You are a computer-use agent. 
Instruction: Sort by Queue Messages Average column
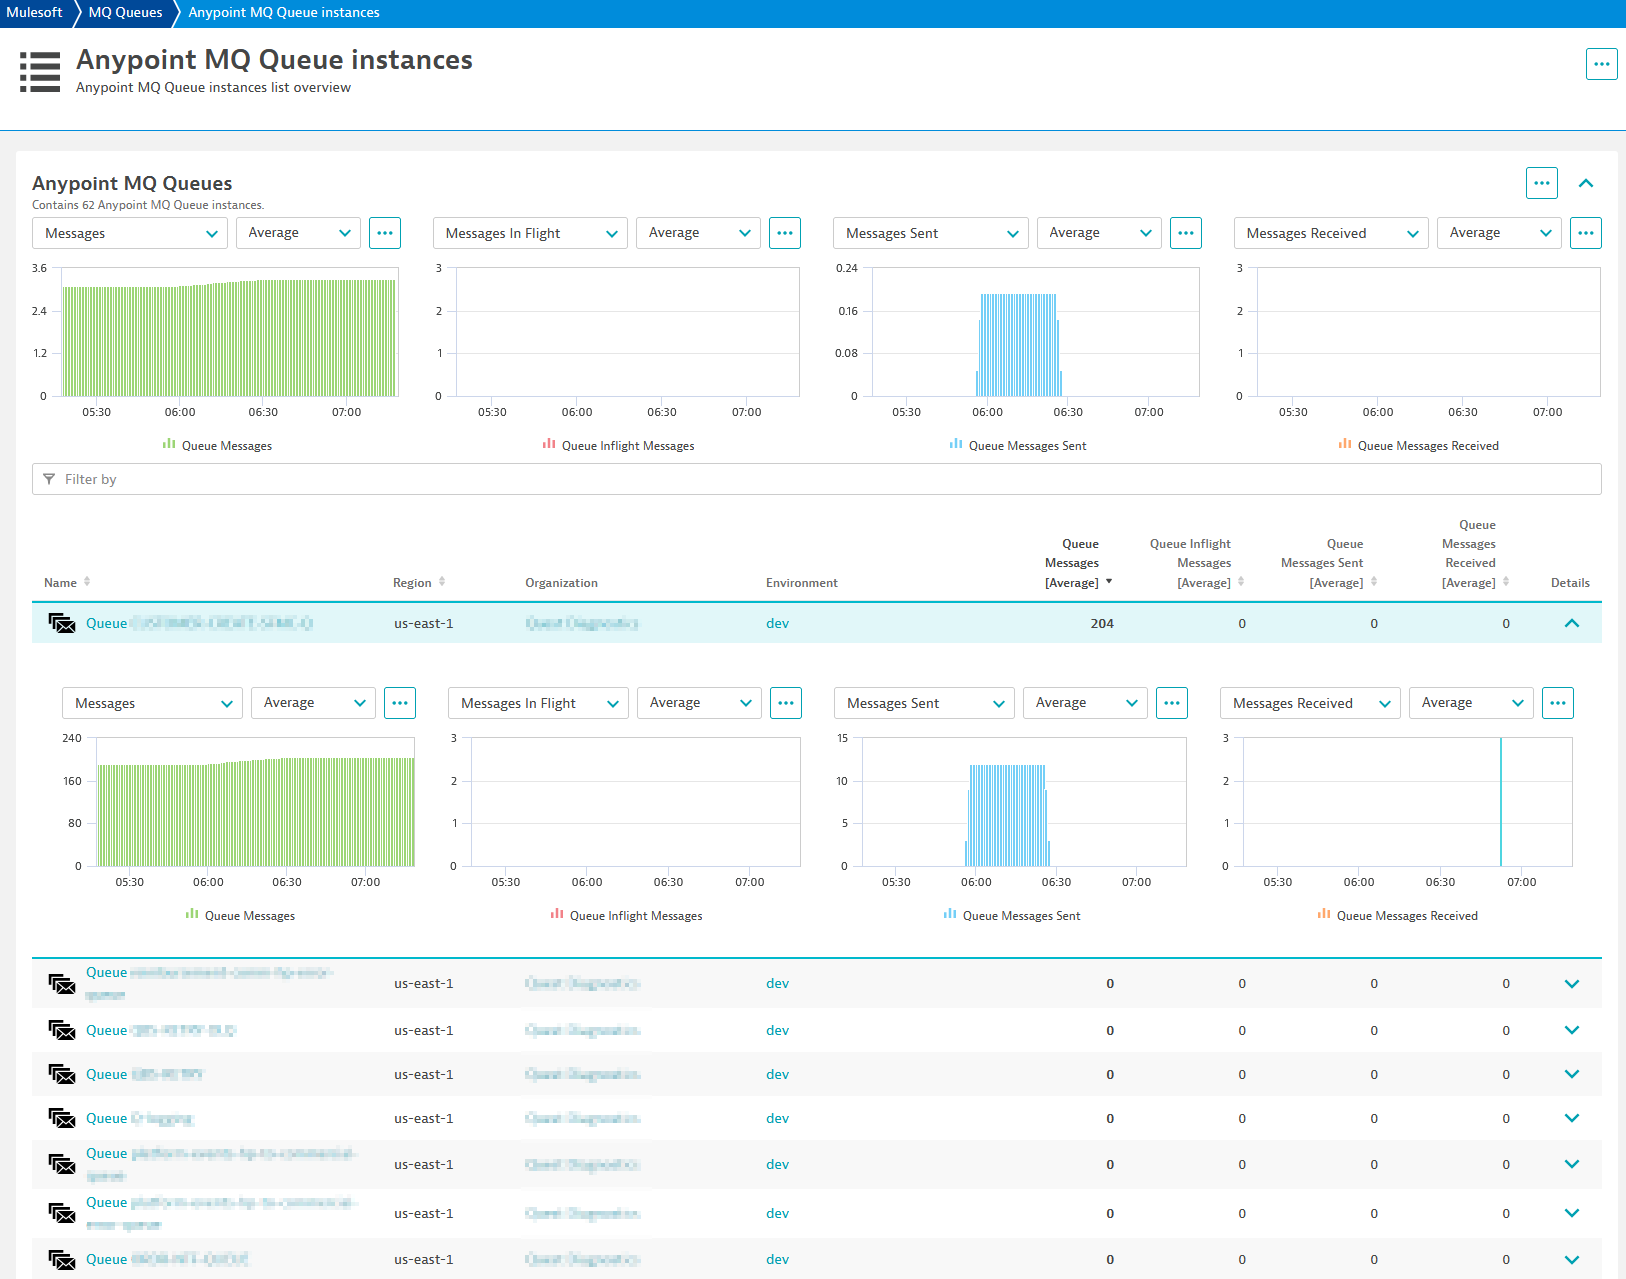(x=1078, y=564)
